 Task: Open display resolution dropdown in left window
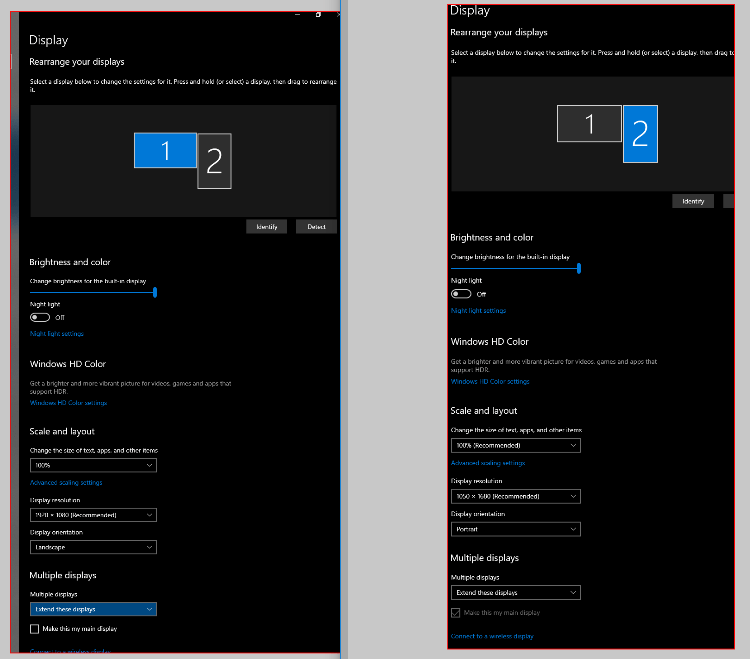click(93, 515)
